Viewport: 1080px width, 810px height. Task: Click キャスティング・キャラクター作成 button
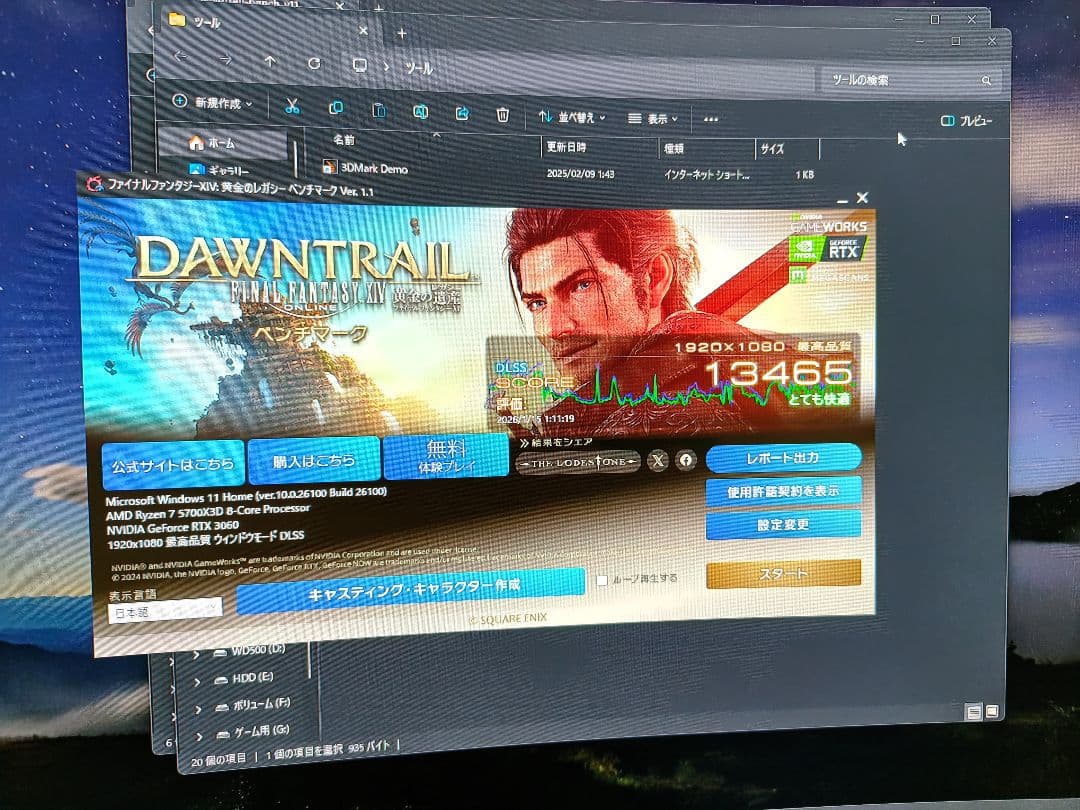[x=411, y=590]
